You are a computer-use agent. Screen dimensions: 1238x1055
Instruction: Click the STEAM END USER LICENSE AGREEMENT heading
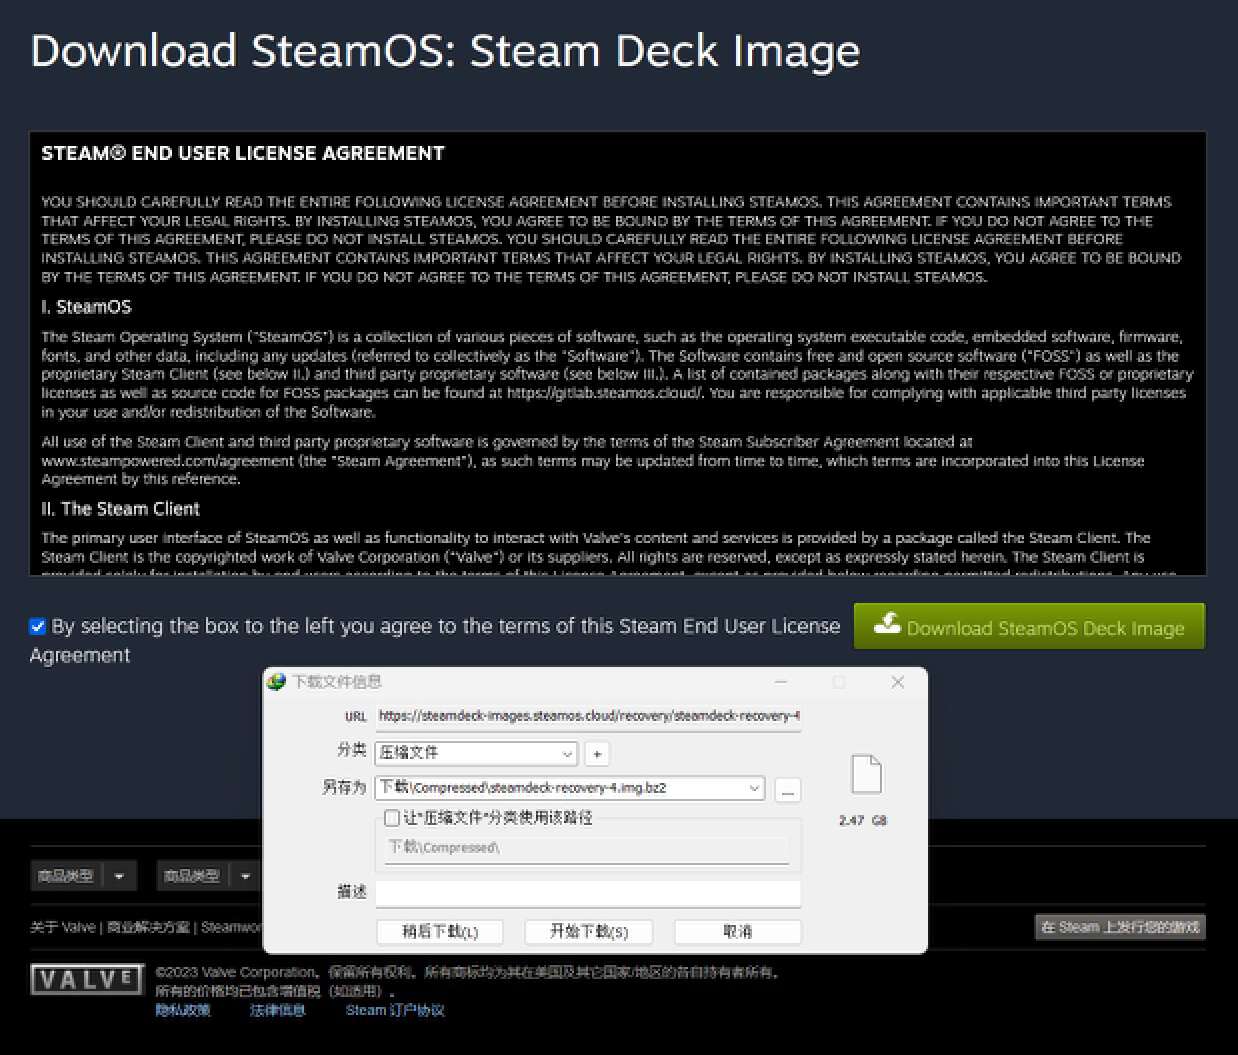(x=243, y=153)
